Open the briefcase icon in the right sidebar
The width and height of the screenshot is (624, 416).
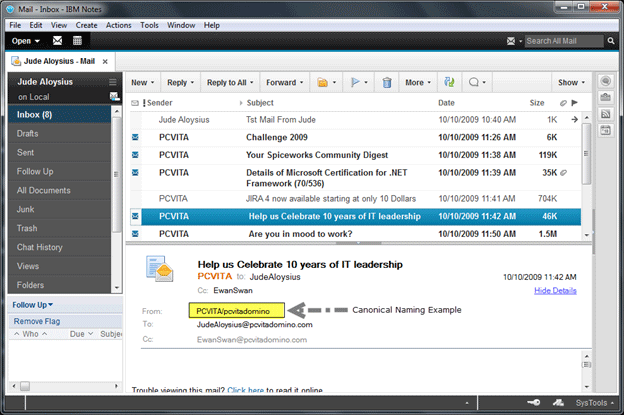[x=605, y=97]
